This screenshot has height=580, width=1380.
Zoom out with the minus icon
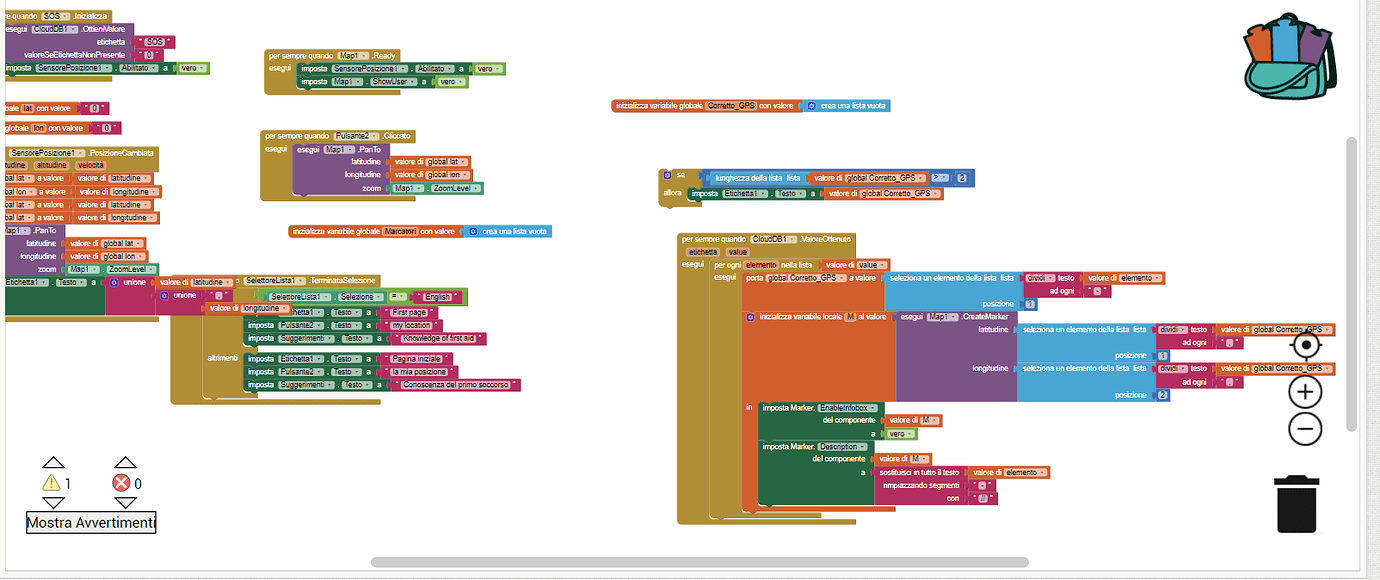(1305, 429)
